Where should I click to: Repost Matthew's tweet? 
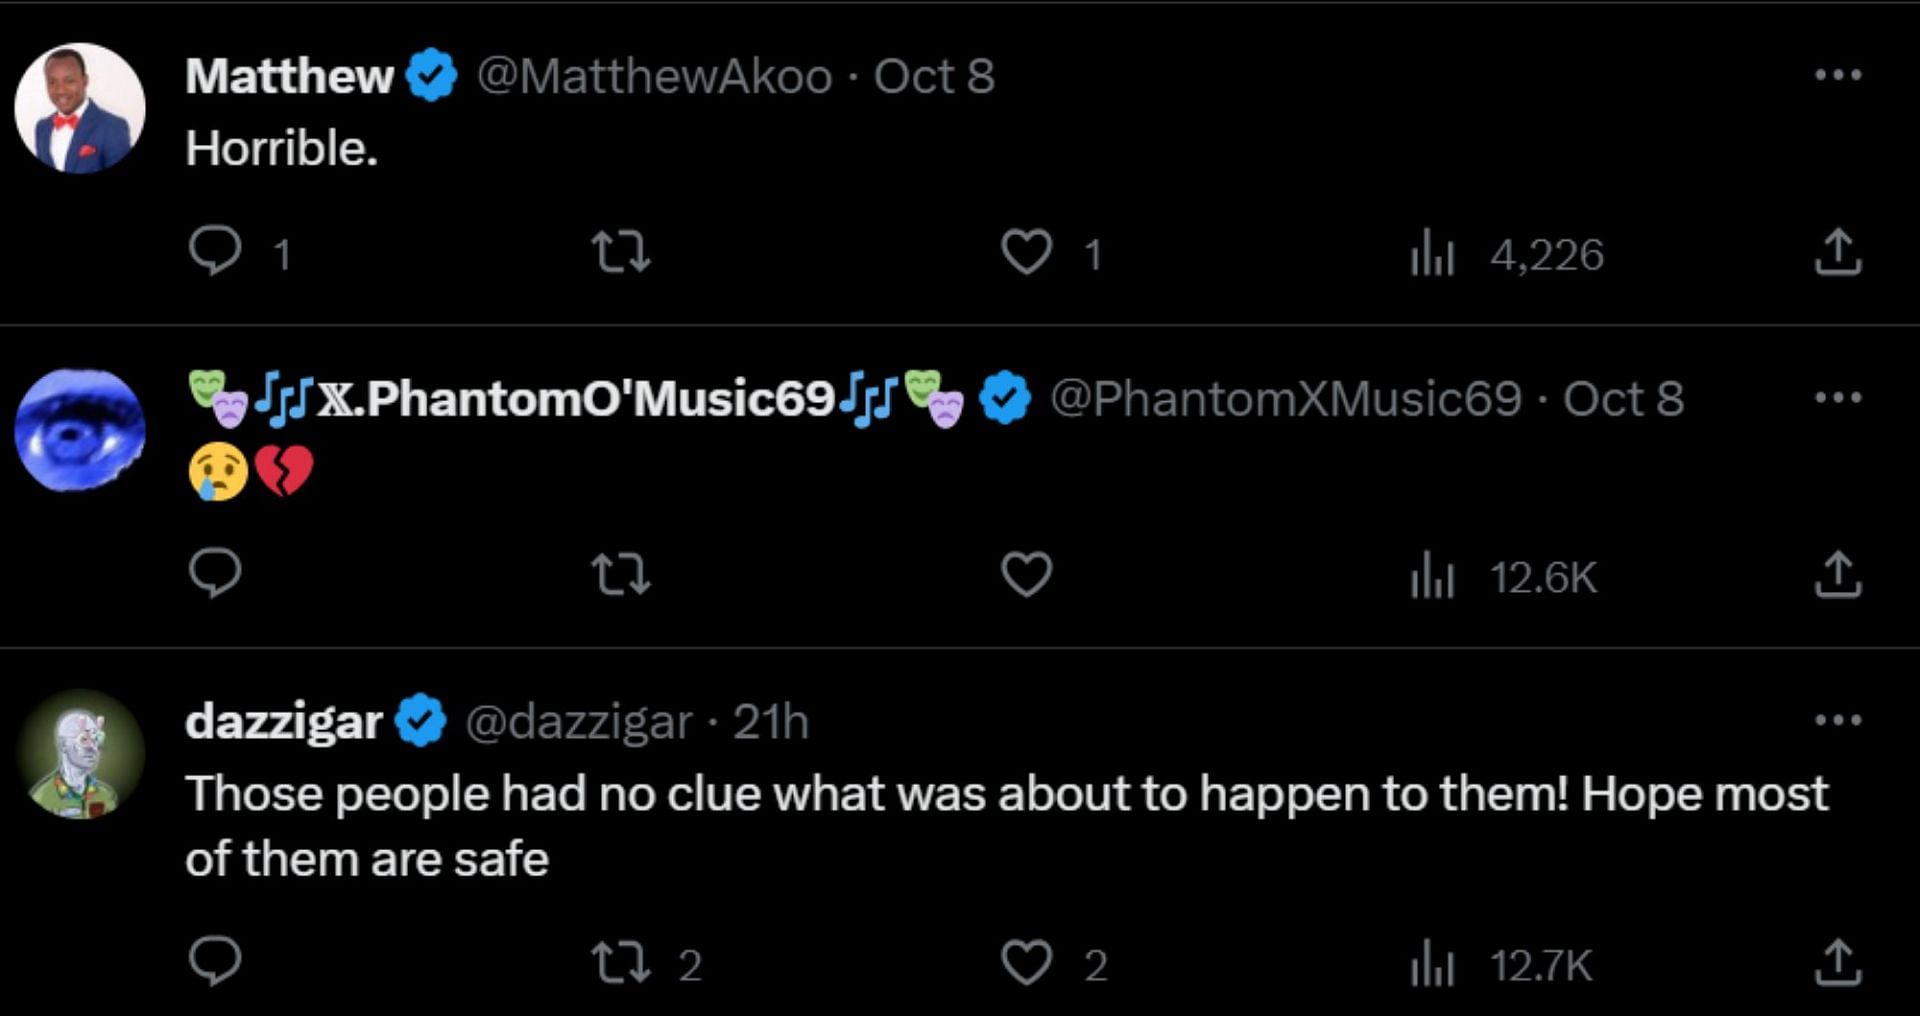click(x=621, y=252)
